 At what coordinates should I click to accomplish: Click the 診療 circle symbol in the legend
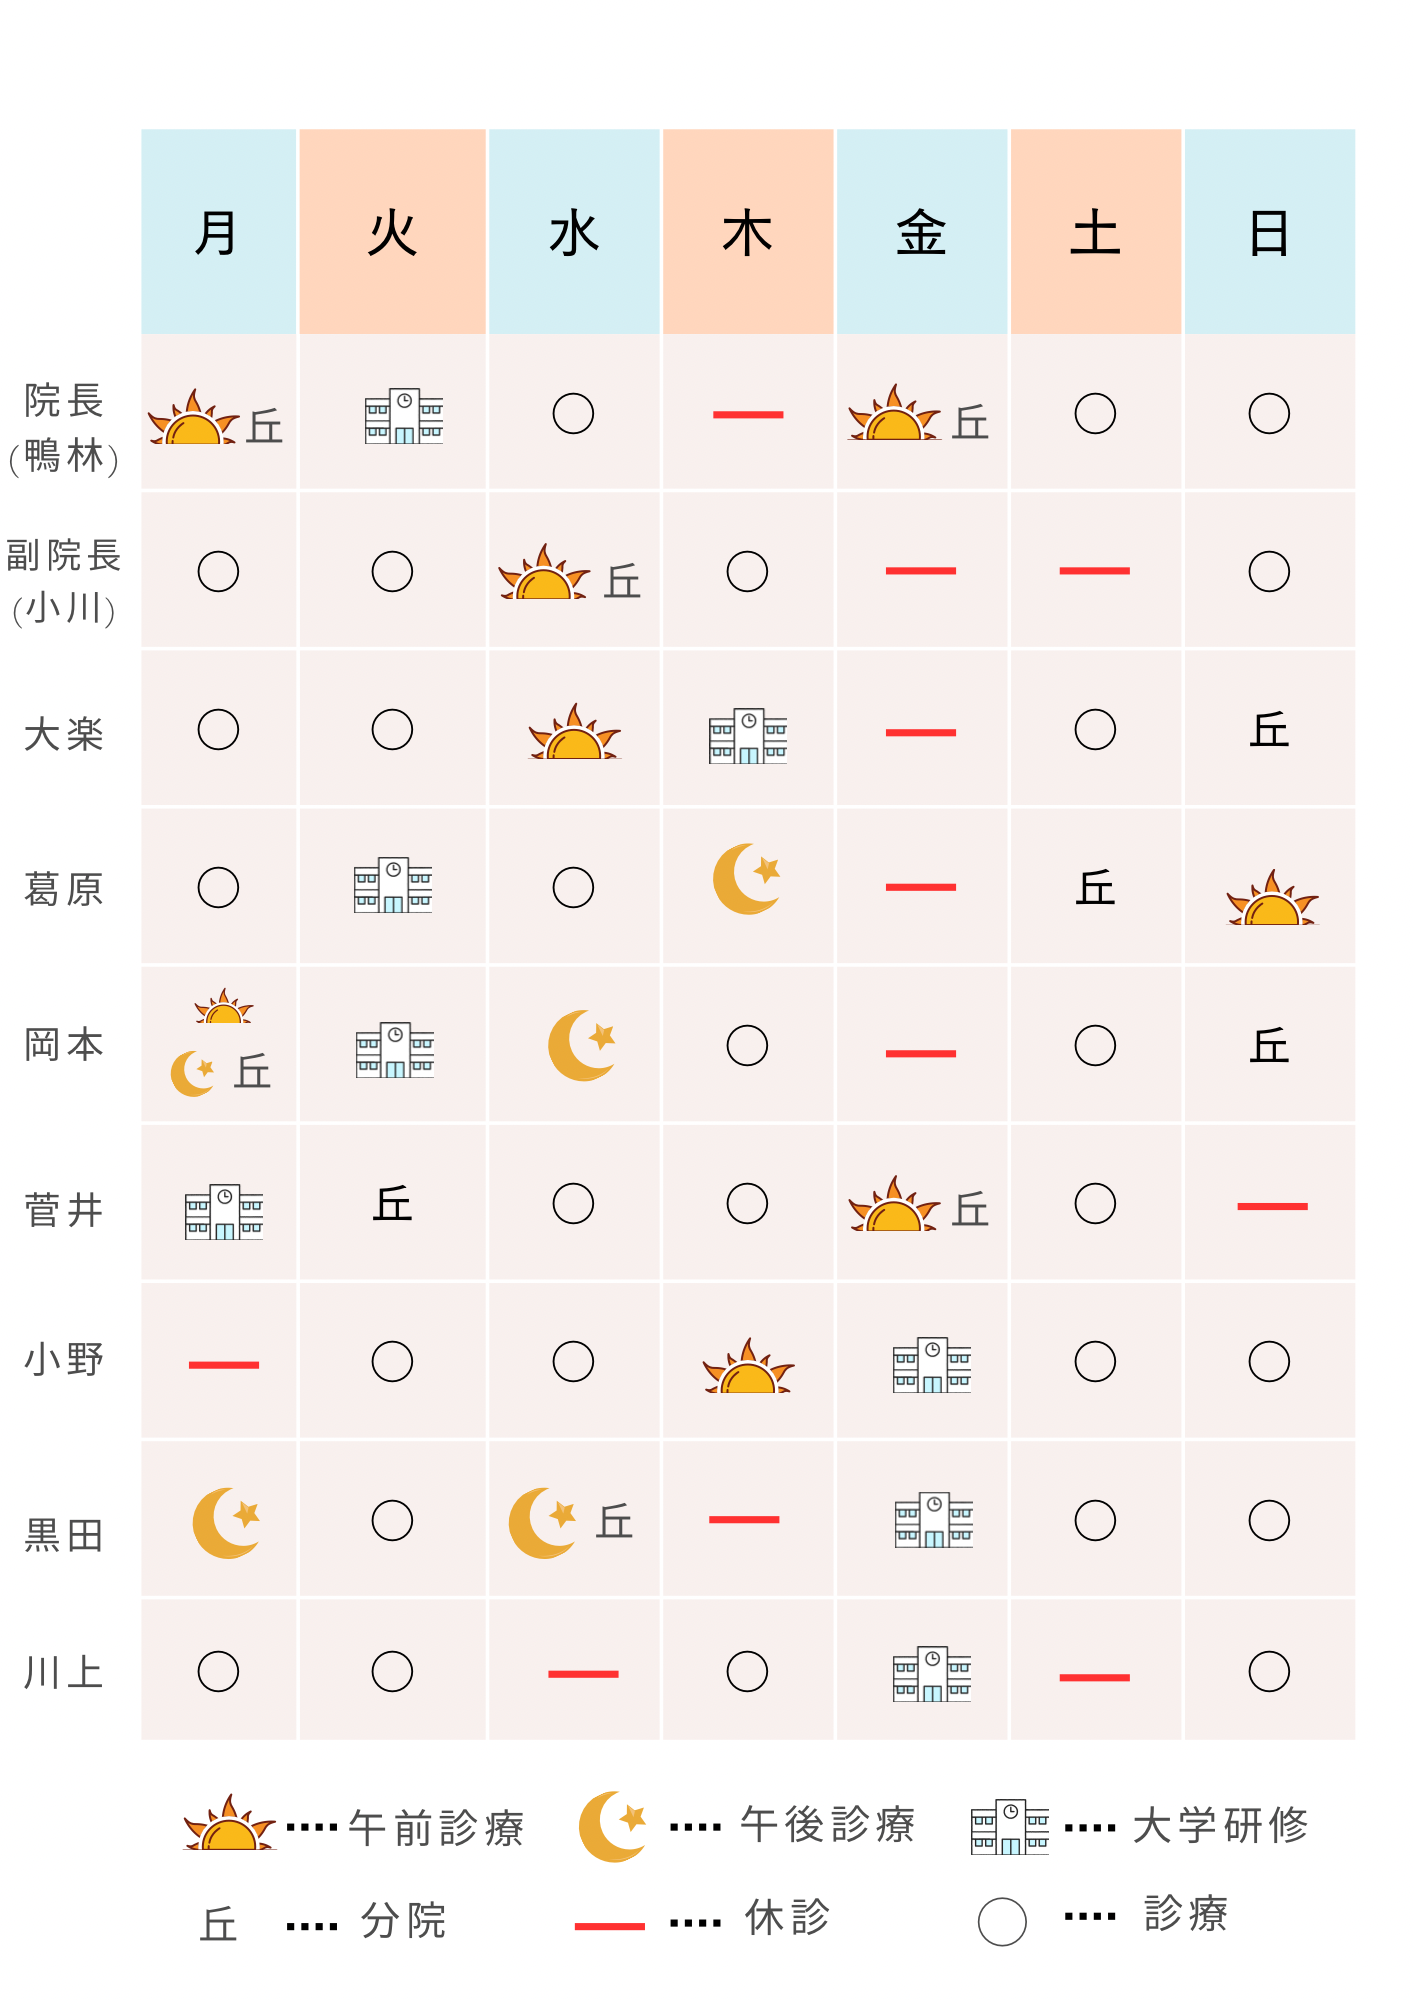click(x=1001, y=1921)
